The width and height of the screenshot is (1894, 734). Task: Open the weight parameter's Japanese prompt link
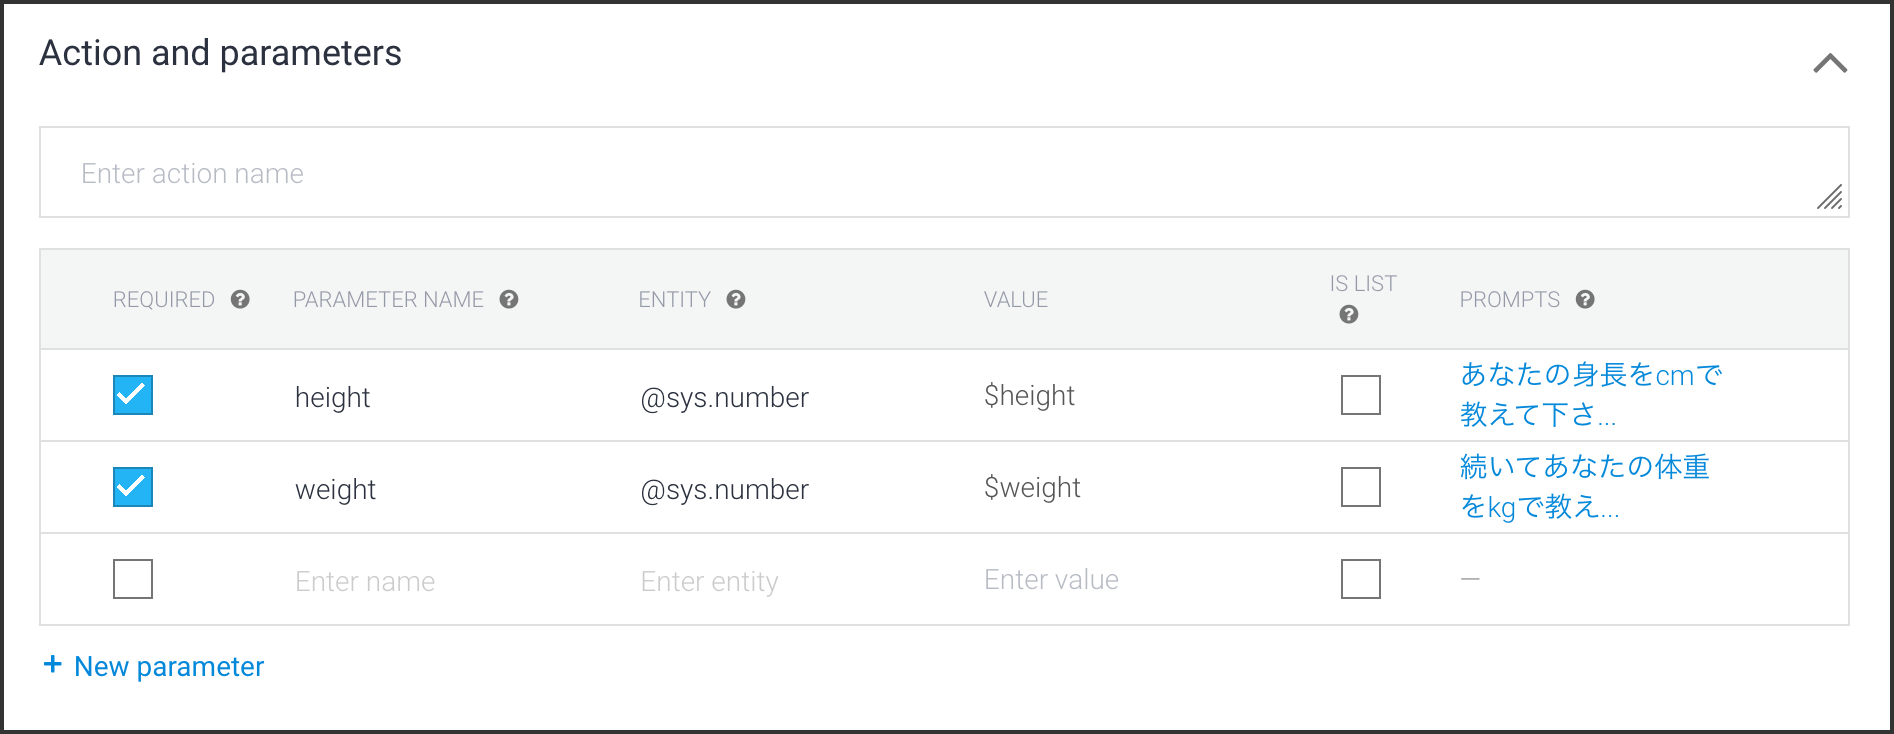(1584, 487)
